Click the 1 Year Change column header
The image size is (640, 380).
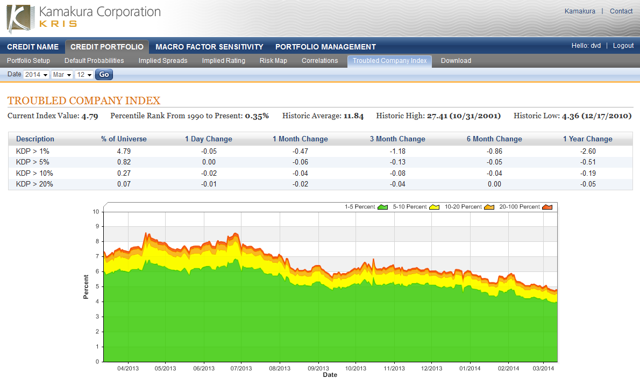(588, 139)
